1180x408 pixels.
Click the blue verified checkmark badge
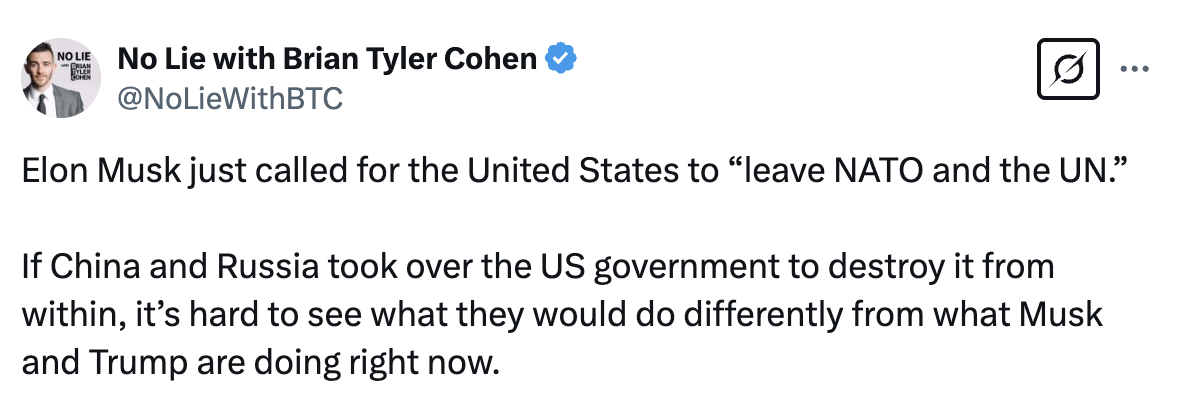pos(562,60)
